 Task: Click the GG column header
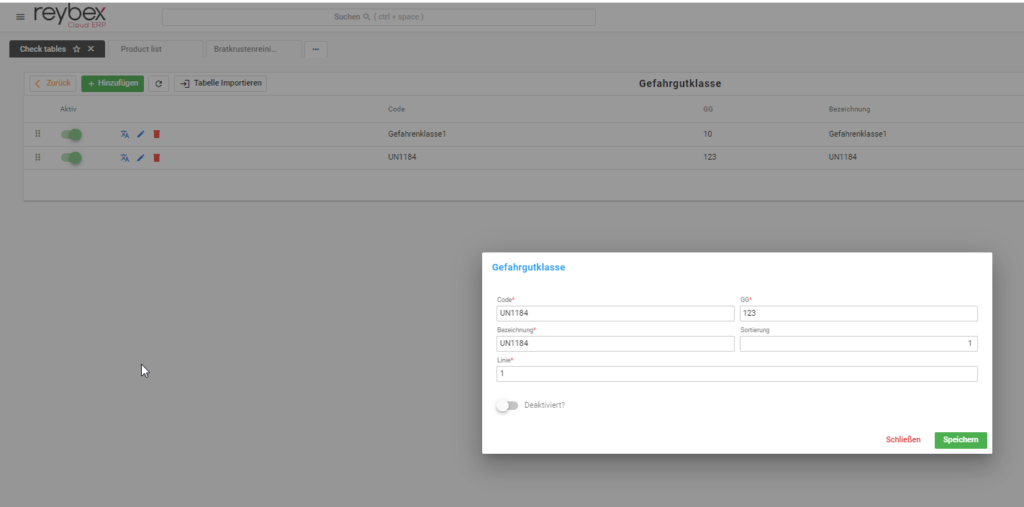pyautogui.click(x=709, y=109)
